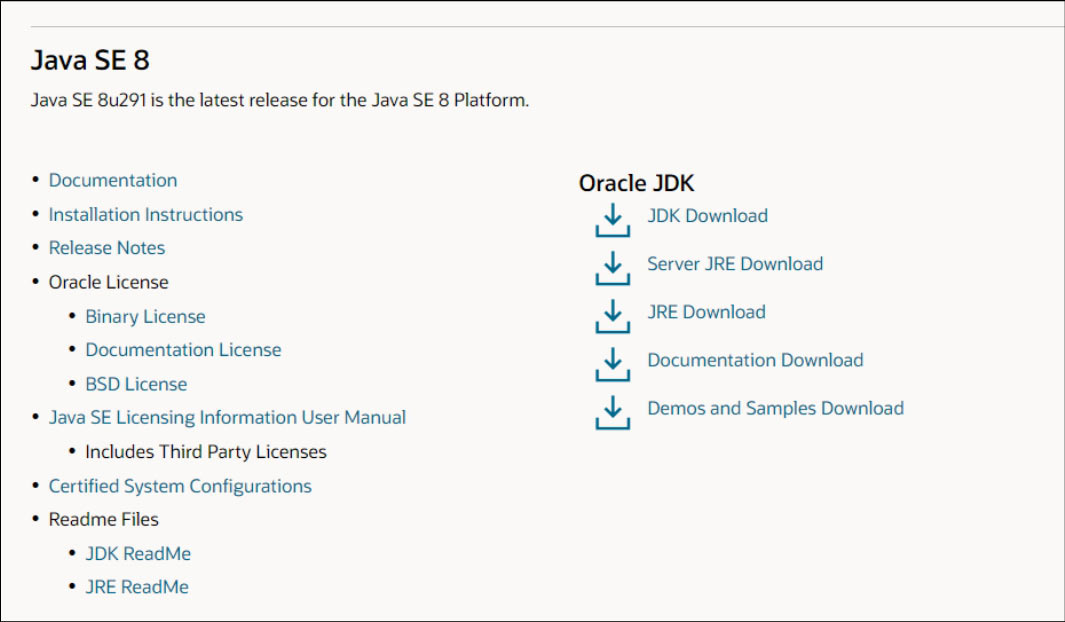View the Installation Instructions link
The height and width of the screenshot is (622, 1065).
click(145, 215)
